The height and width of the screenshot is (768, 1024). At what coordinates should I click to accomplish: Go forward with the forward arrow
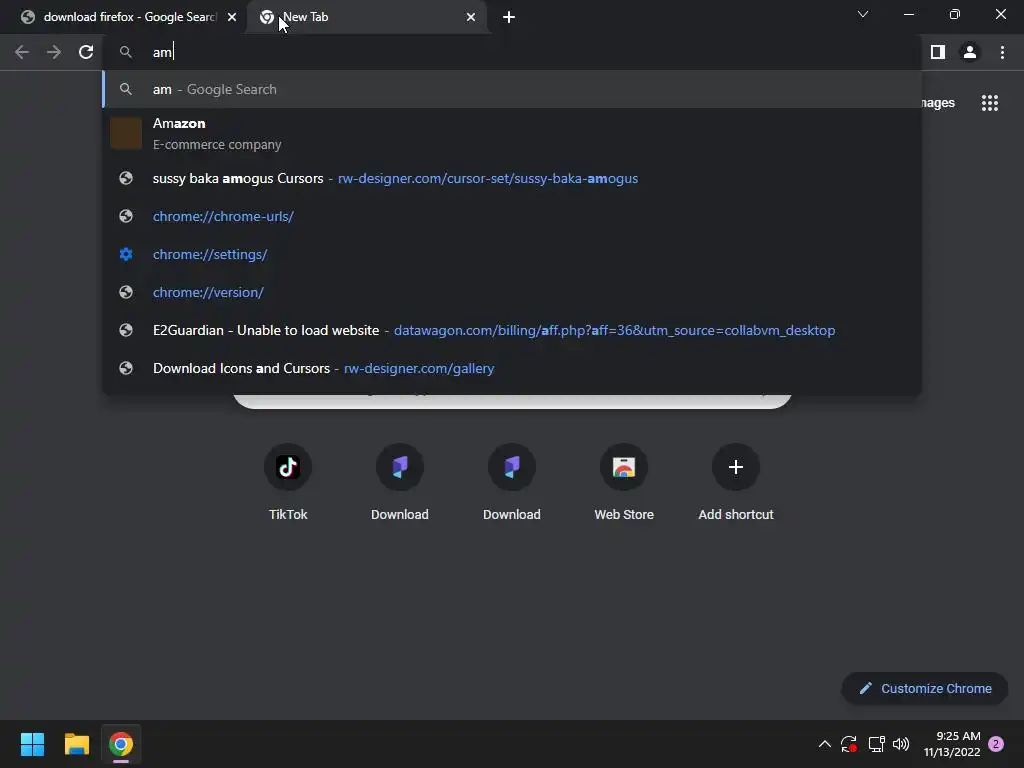click(54, 52)
